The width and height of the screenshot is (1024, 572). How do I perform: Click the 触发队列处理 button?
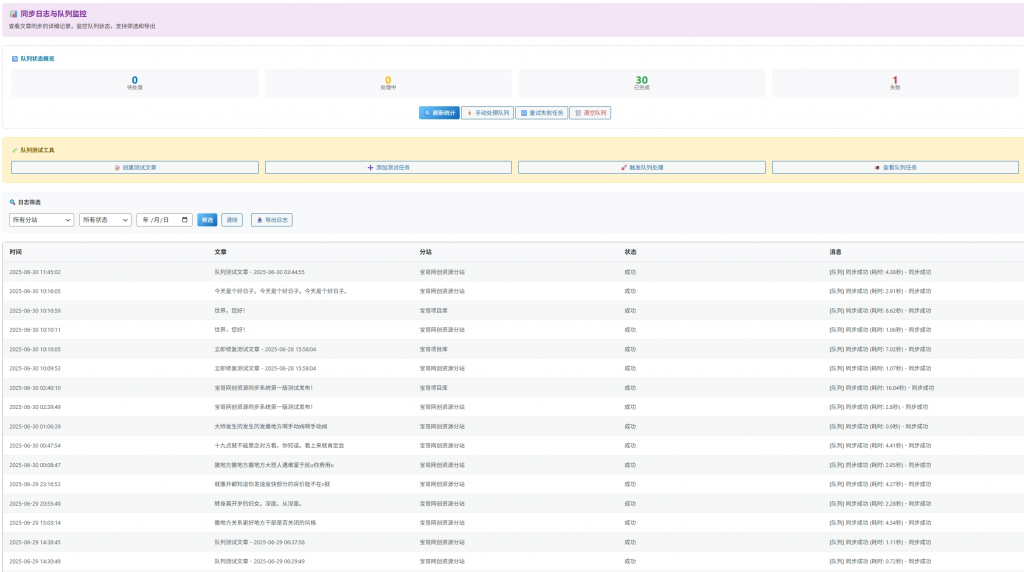pos(641,168)
